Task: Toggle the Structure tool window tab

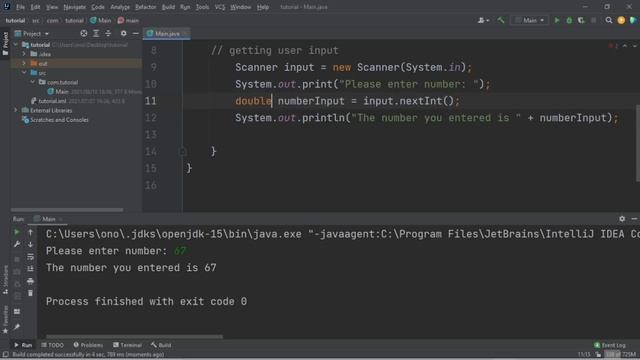Action: pos(5,280)
